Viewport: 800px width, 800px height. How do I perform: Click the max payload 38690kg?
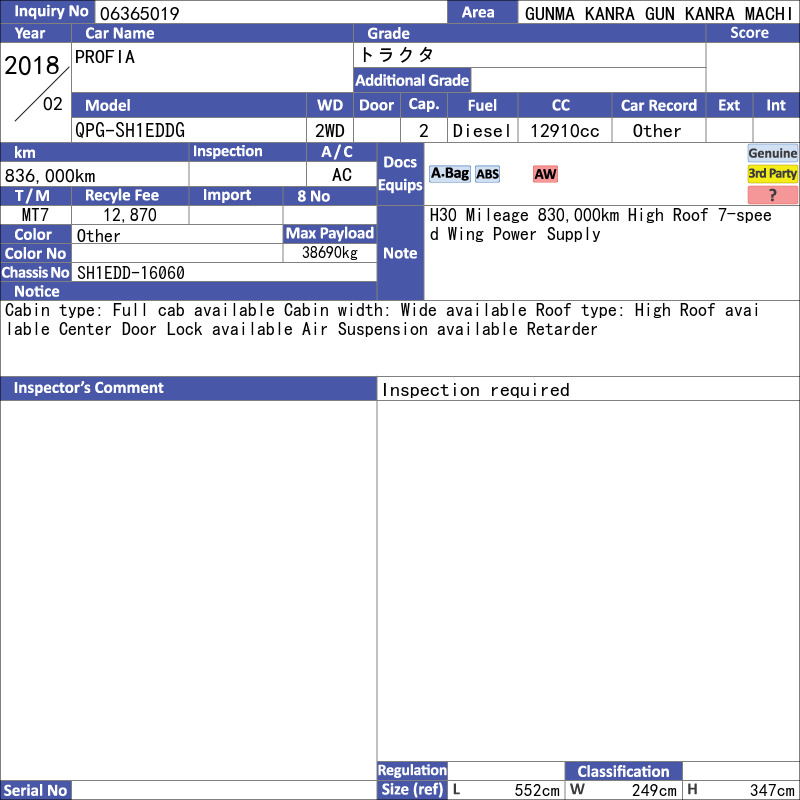(330, 253)
